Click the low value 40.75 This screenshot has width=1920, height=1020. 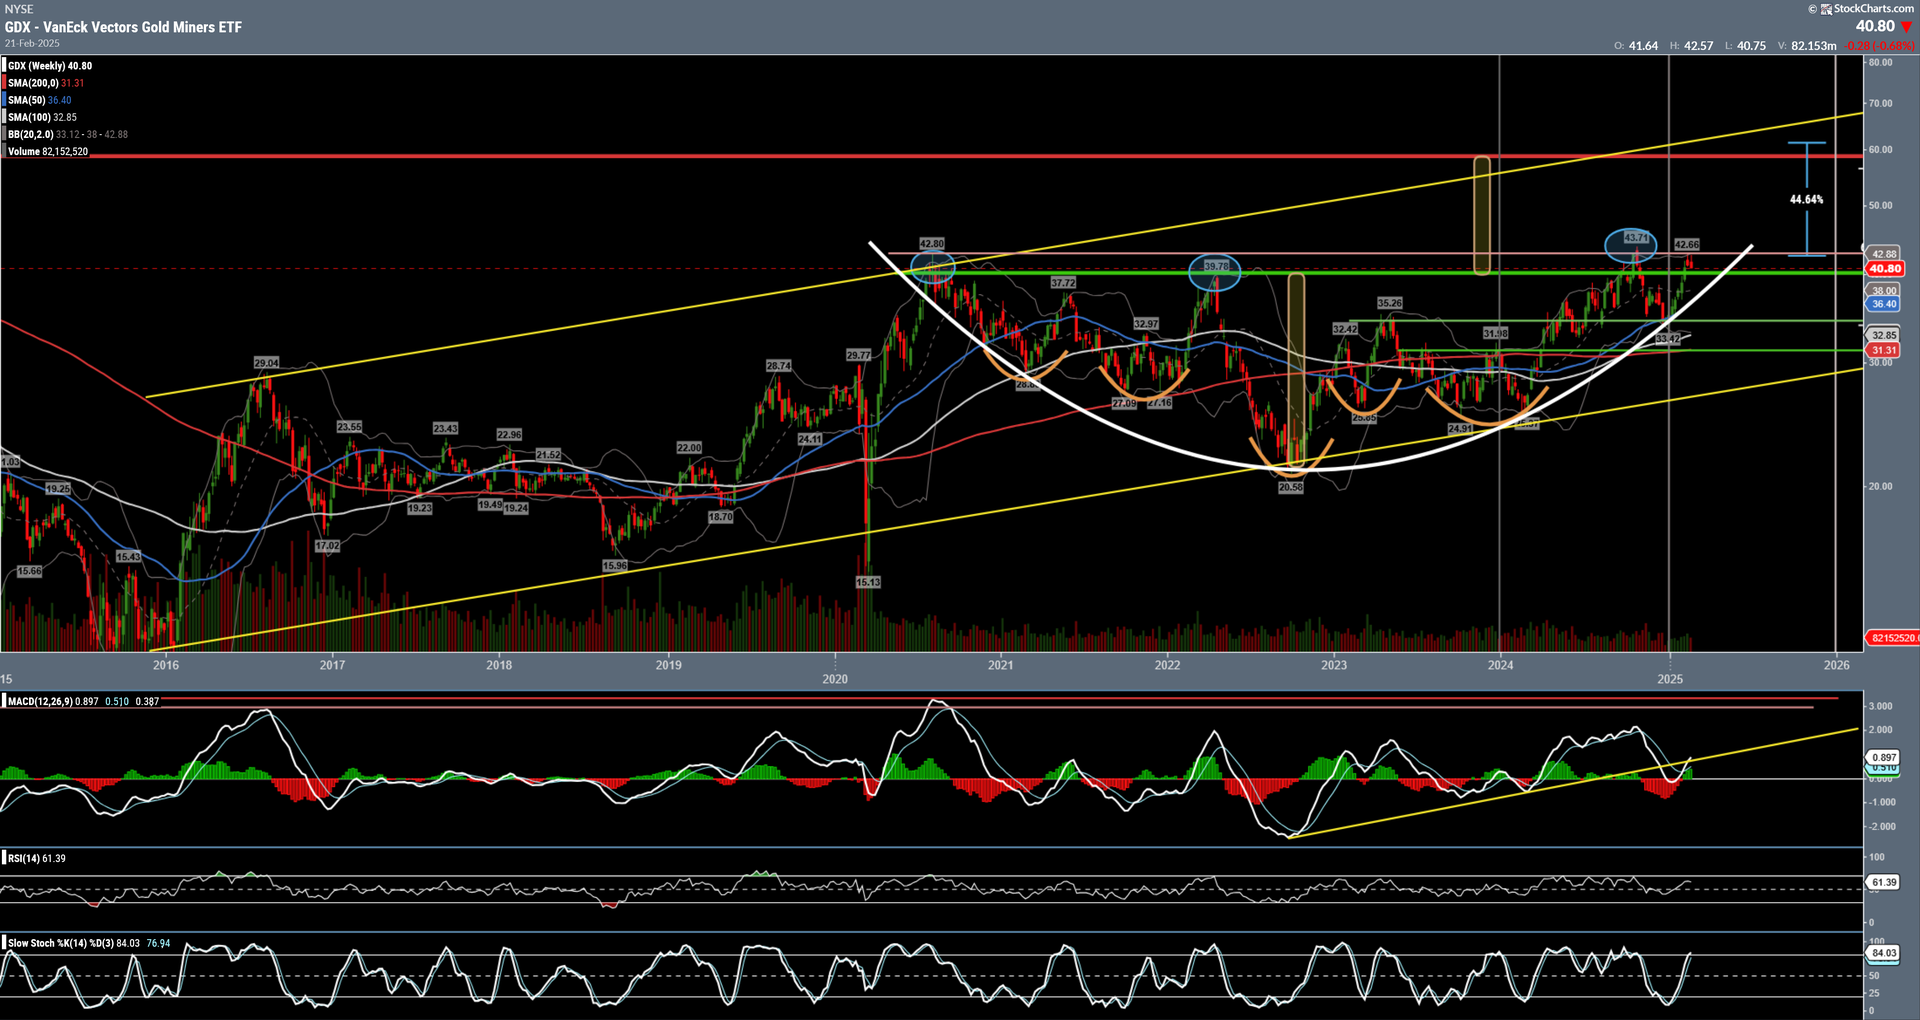point(1751,46)
